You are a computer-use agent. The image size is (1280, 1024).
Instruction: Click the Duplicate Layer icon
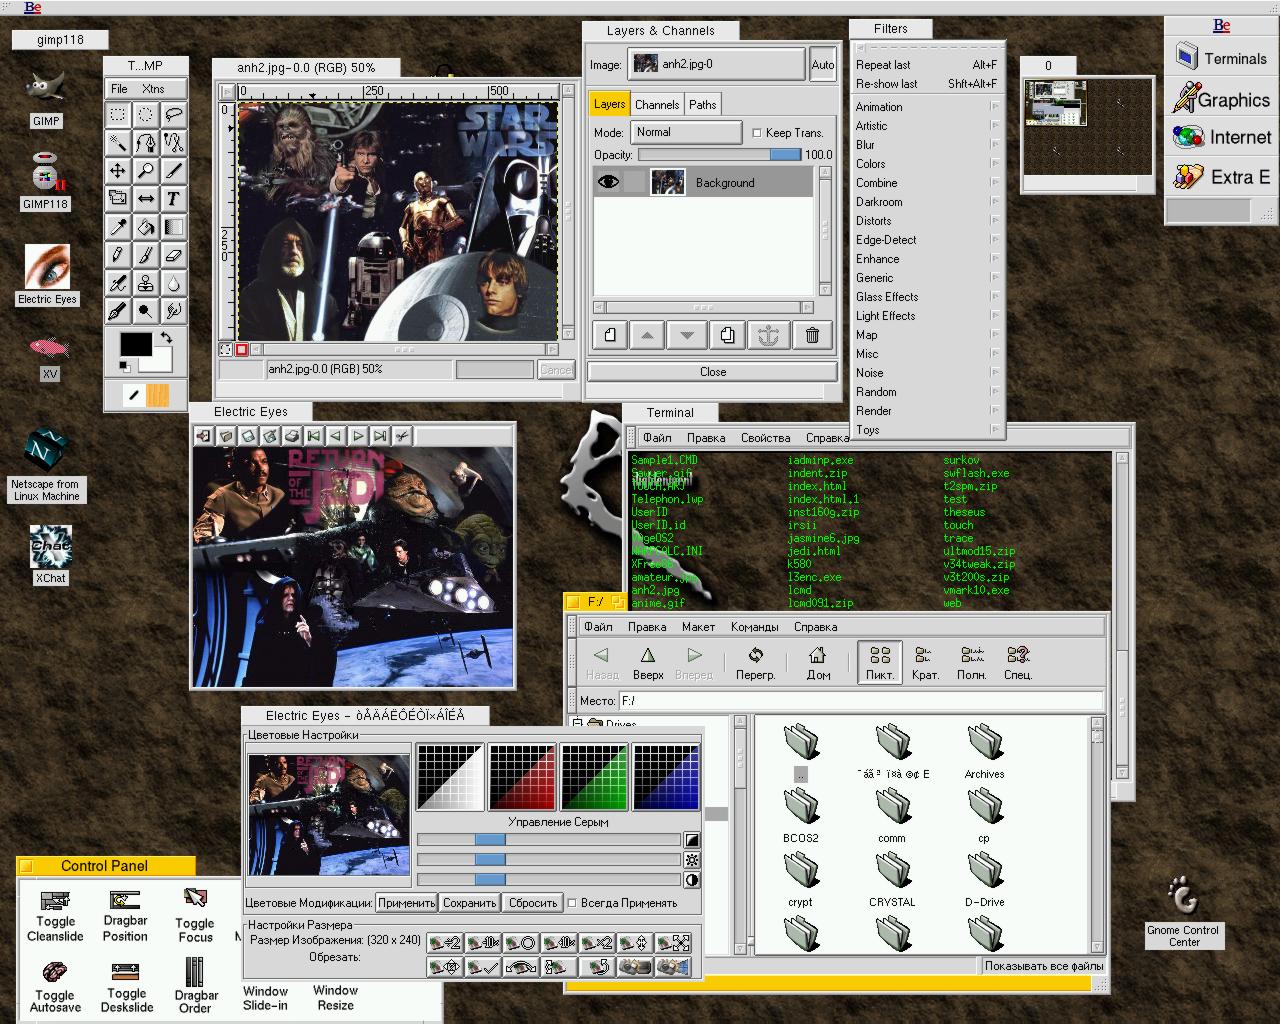[727, 336]
